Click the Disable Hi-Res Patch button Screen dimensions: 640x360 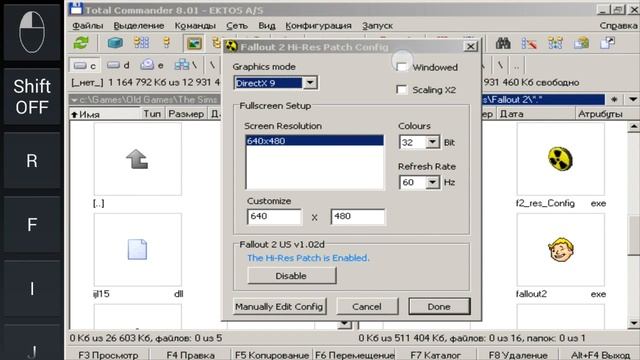click(291, 276)
